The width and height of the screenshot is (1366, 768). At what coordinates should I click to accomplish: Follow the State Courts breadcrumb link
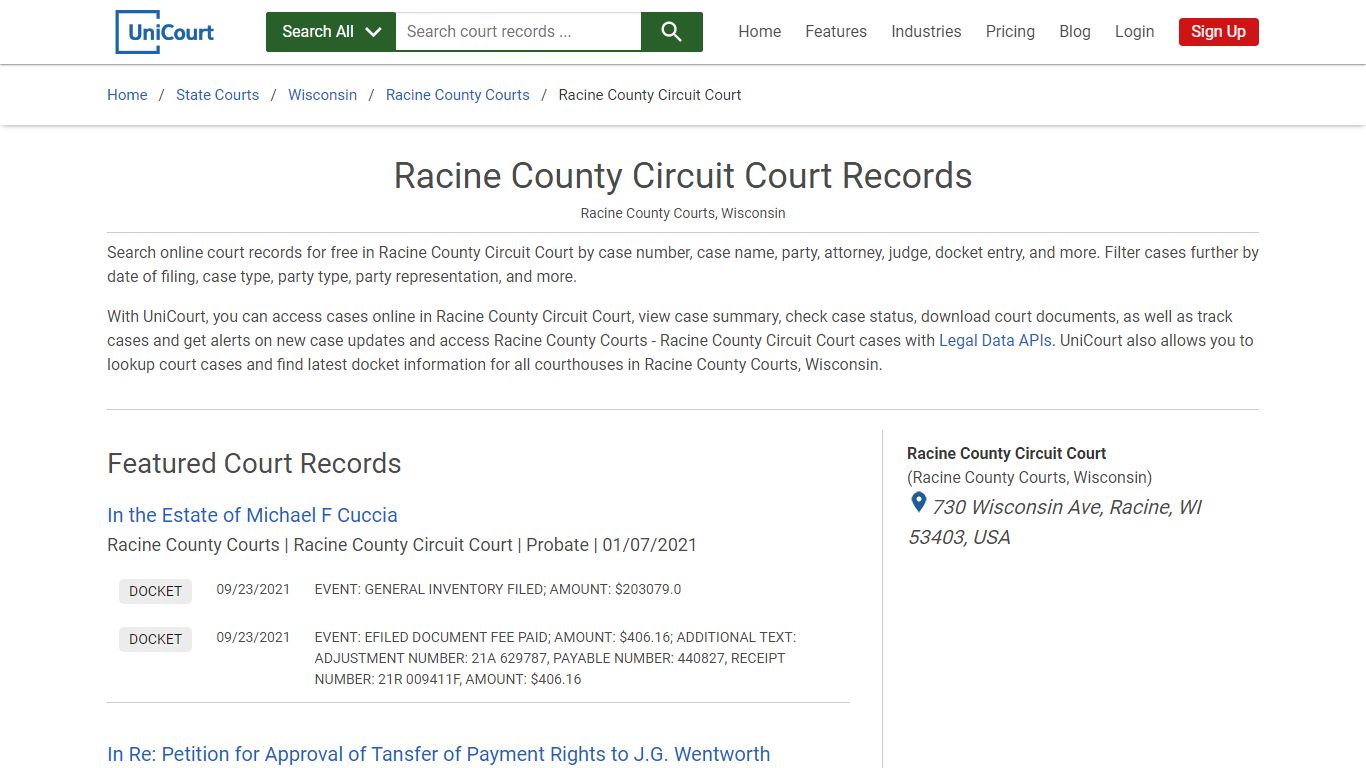[217, 95]
